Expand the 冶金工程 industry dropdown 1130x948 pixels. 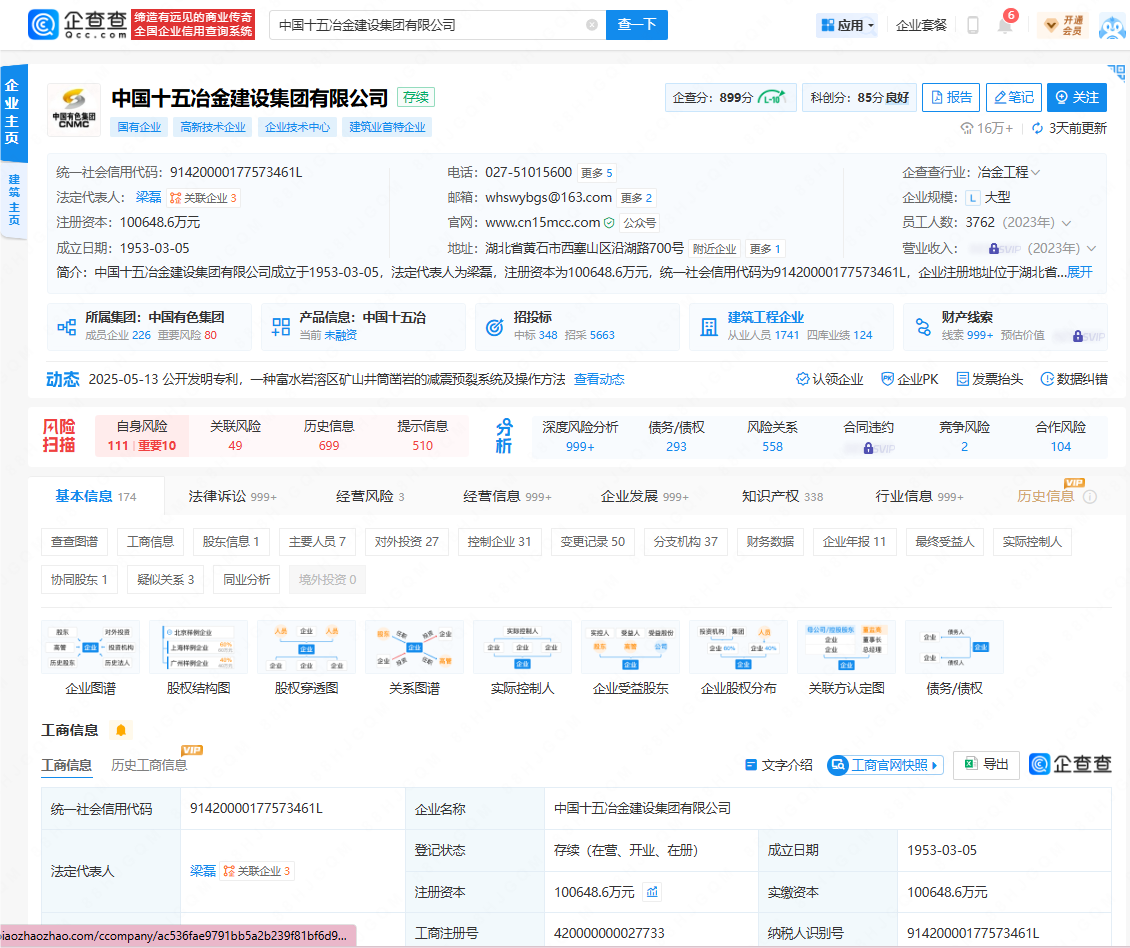(x=1036, y=172)
